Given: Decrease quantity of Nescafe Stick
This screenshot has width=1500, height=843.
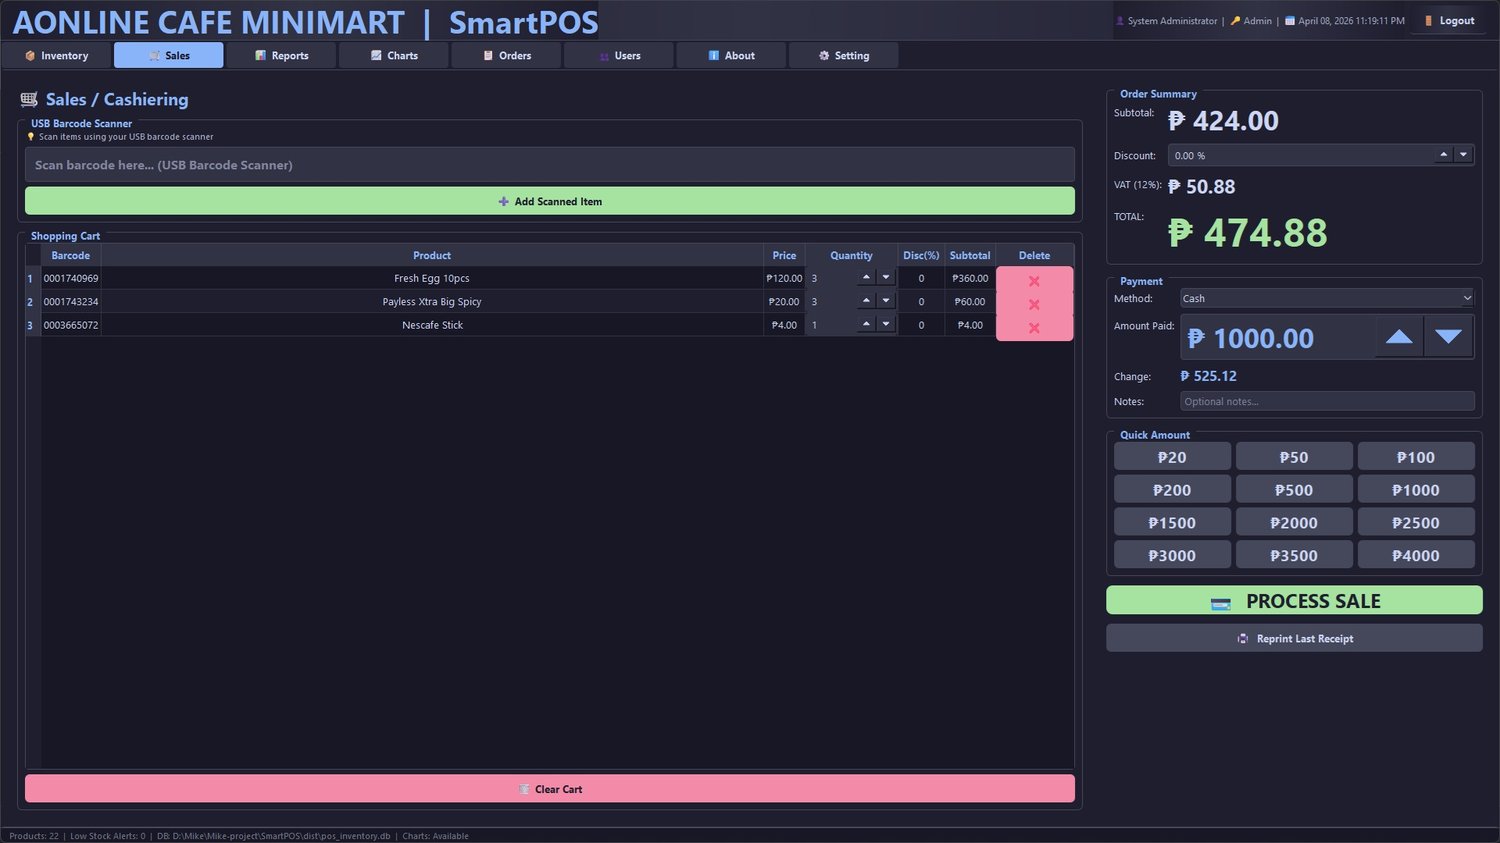Looking at the screenshot, I should click(885, 324).
